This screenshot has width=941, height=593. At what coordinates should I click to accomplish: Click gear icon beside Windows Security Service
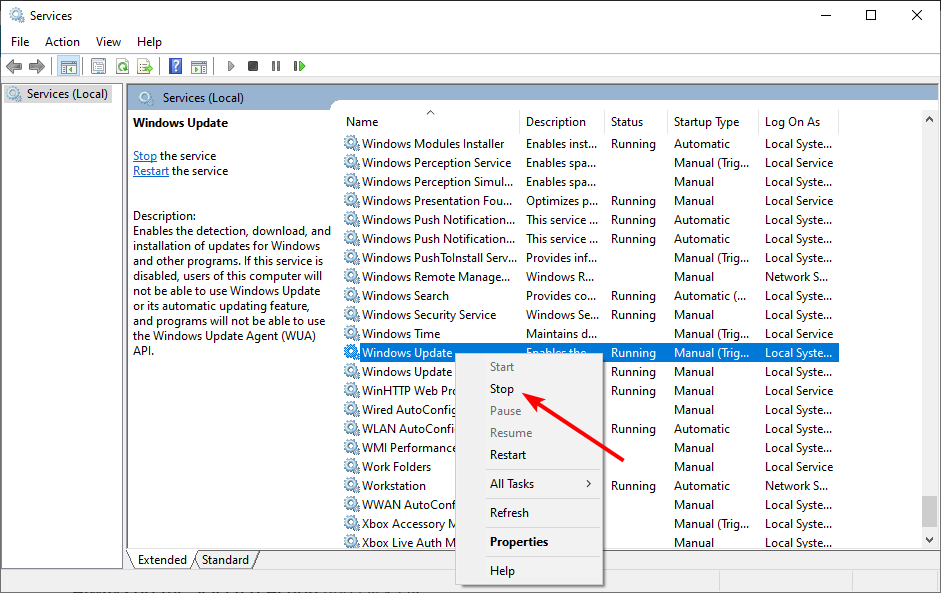tap(351, 315)
